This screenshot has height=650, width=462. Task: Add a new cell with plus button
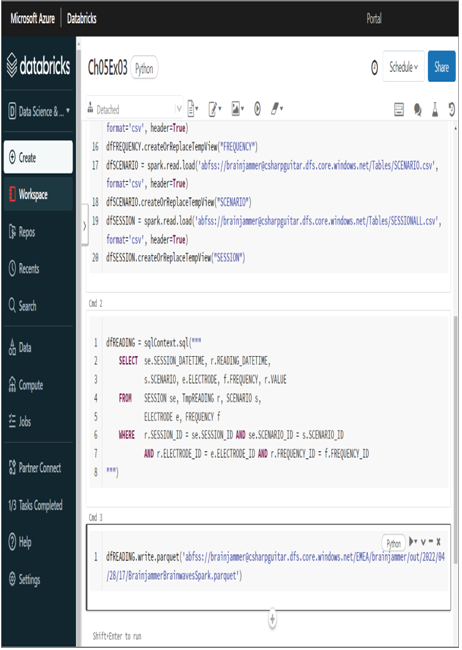(272, 619)
